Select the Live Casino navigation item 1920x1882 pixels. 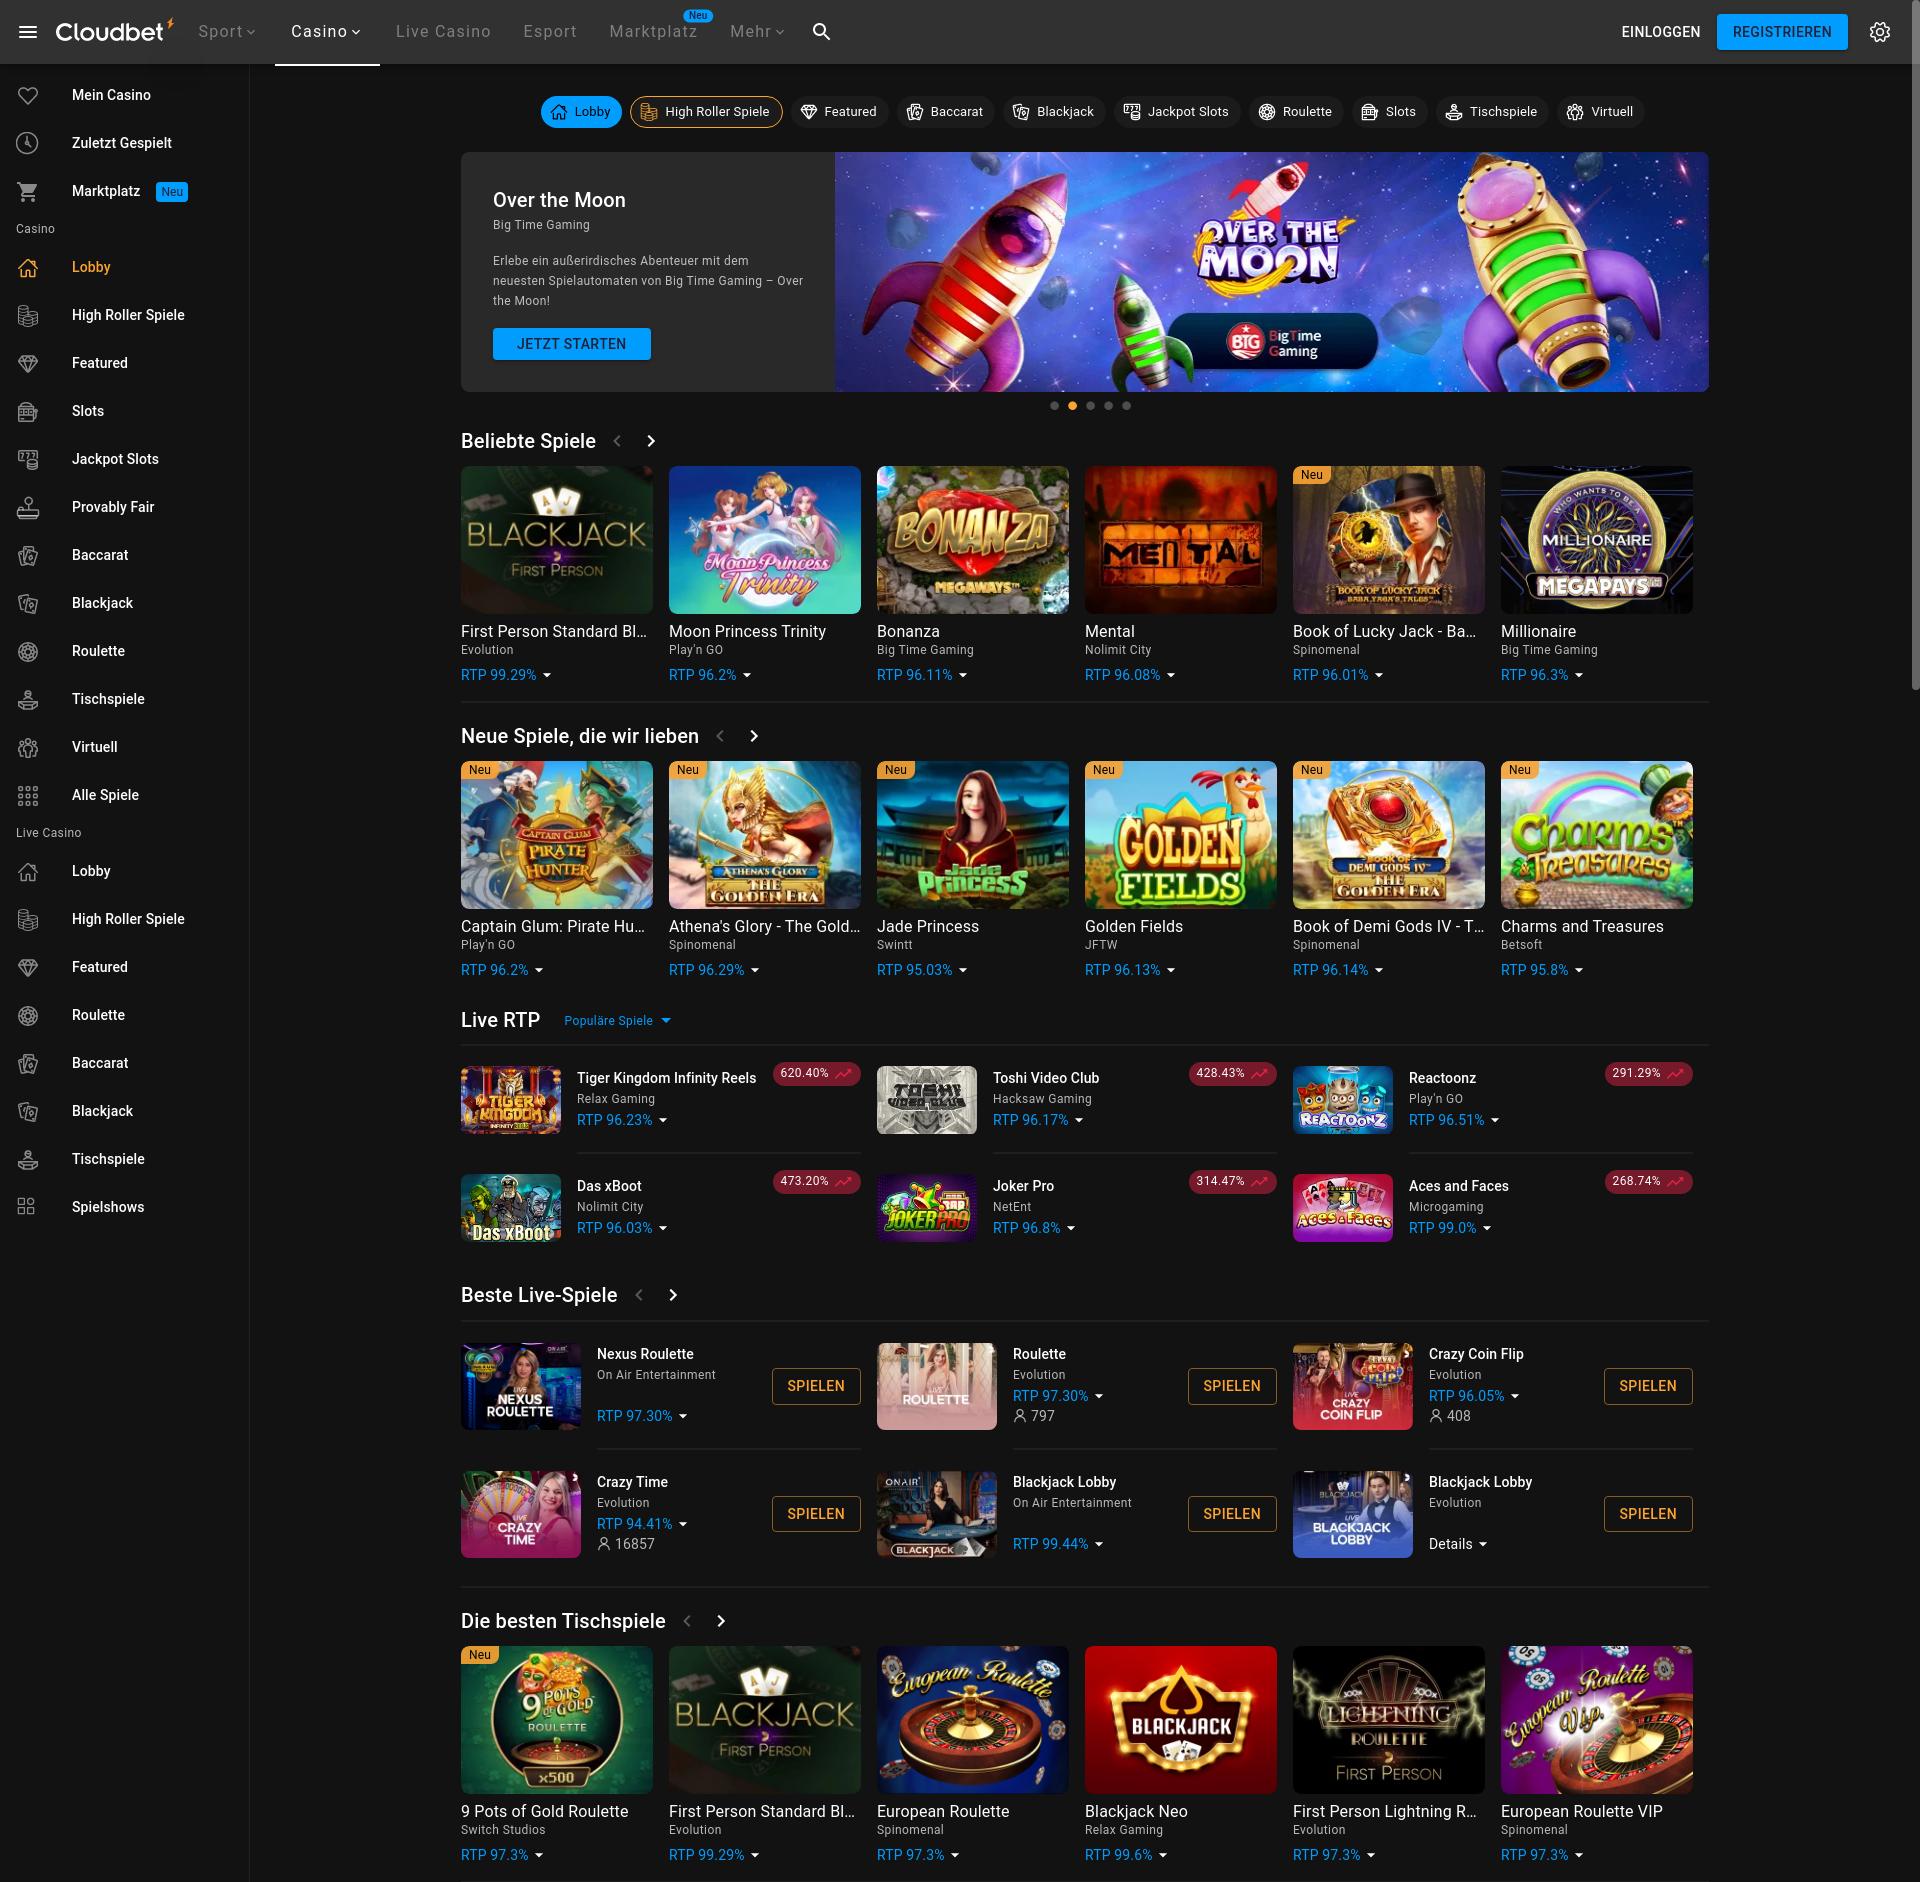(442, 31)
